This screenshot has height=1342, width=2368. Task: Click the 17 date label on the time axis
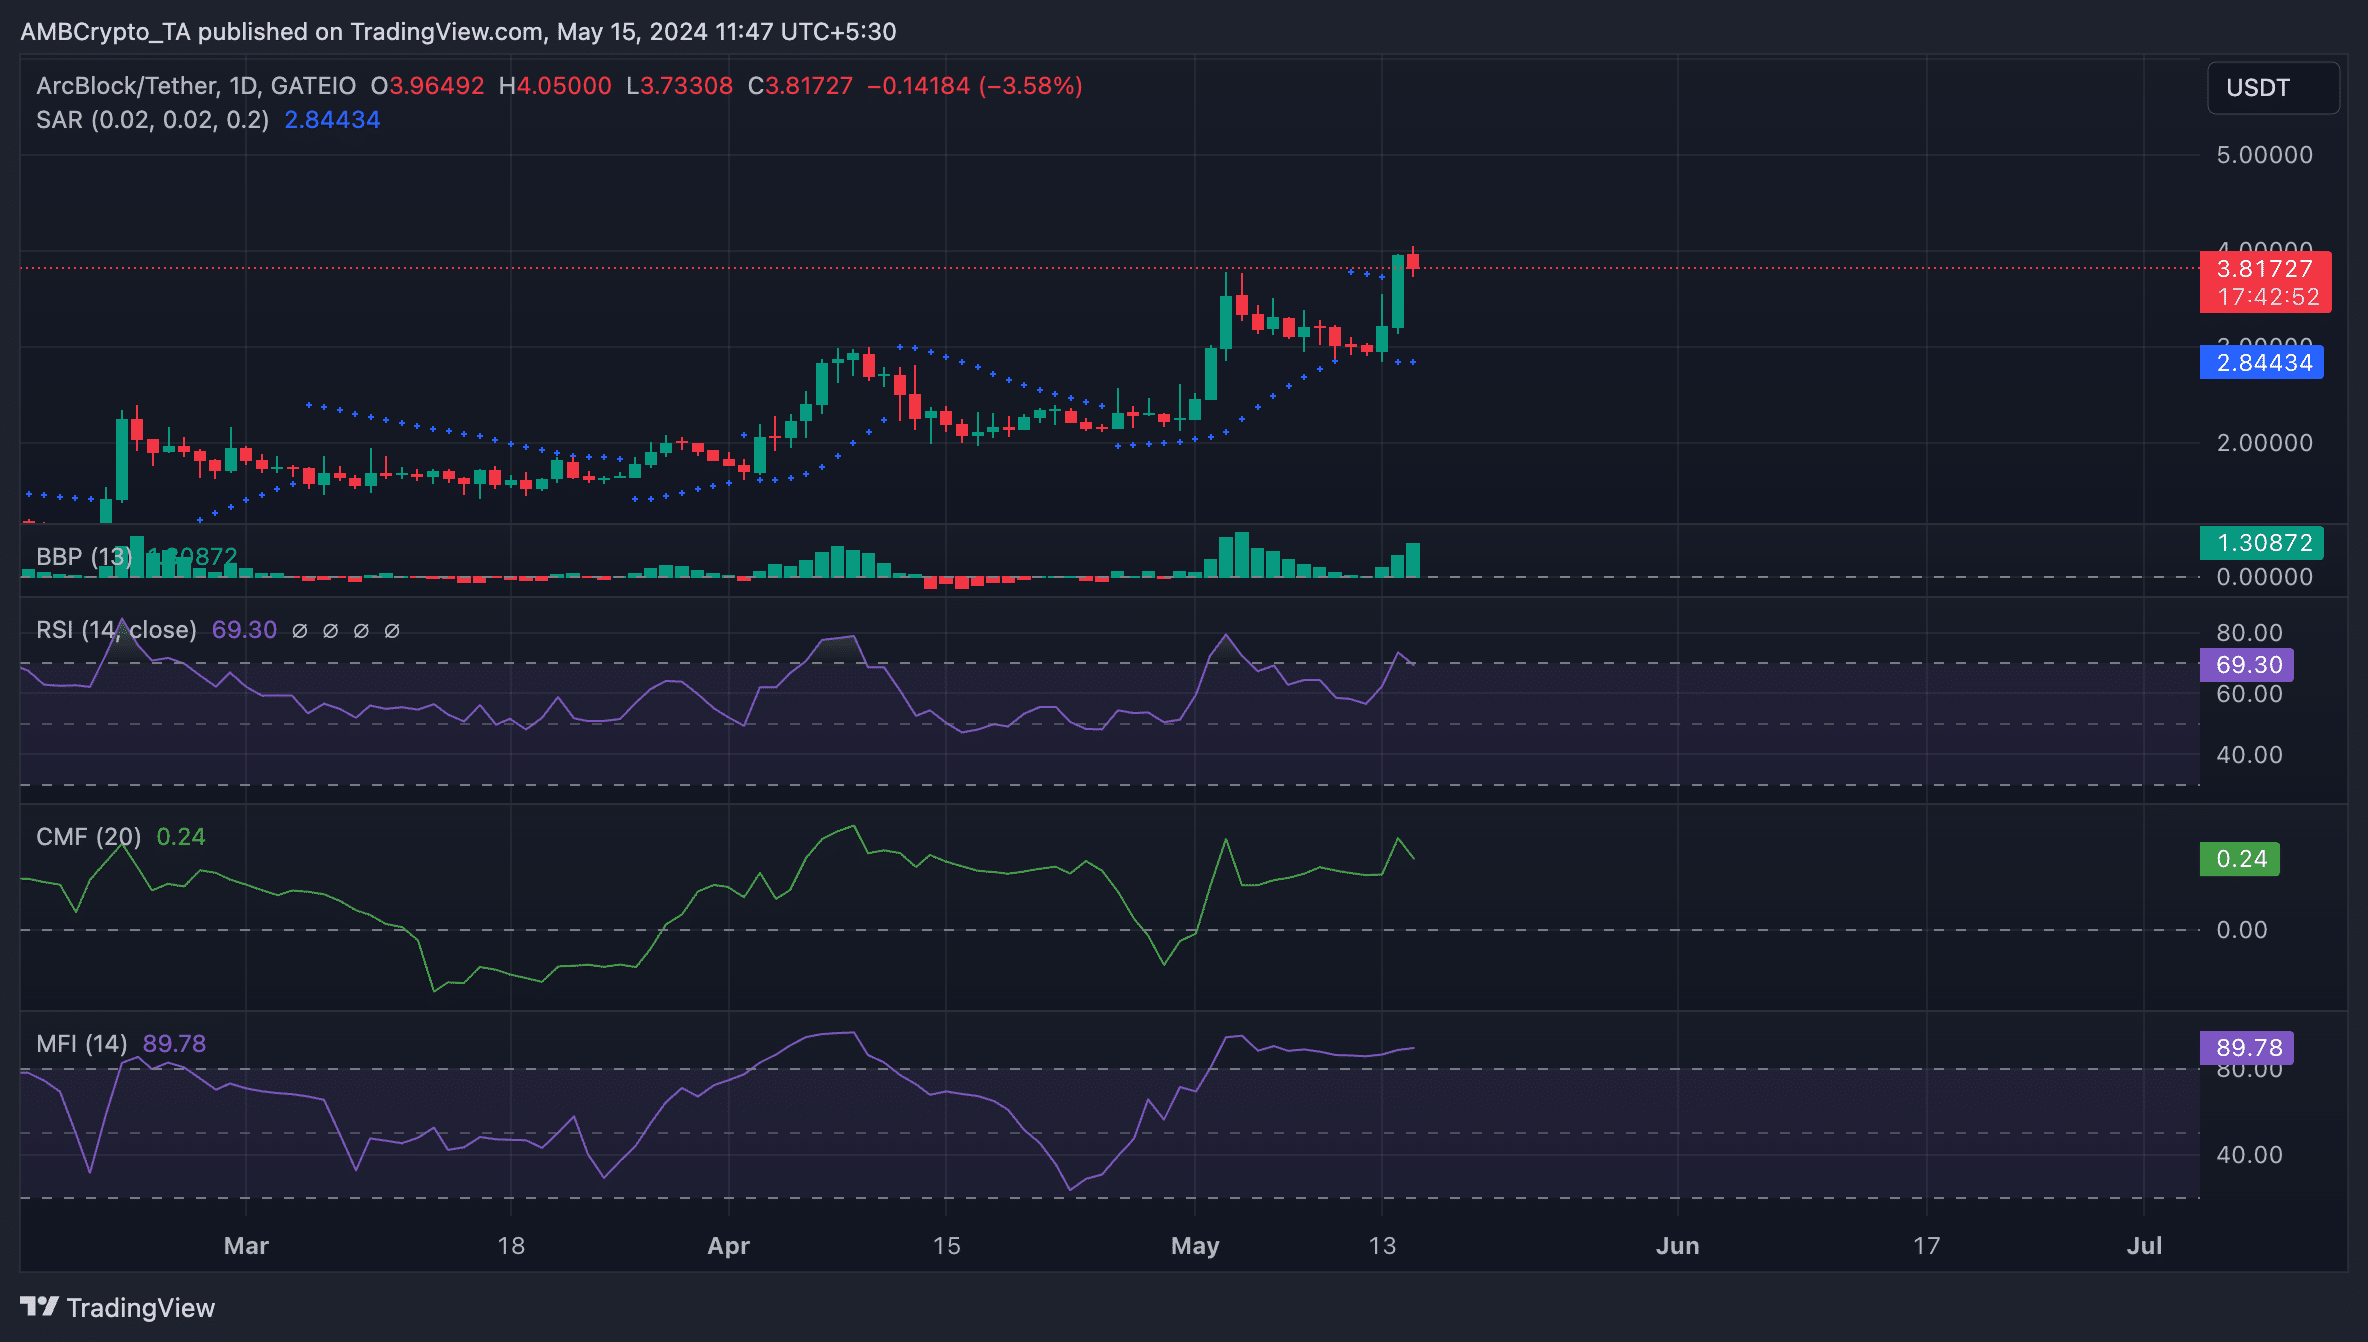click(x=1926, y=1246)
